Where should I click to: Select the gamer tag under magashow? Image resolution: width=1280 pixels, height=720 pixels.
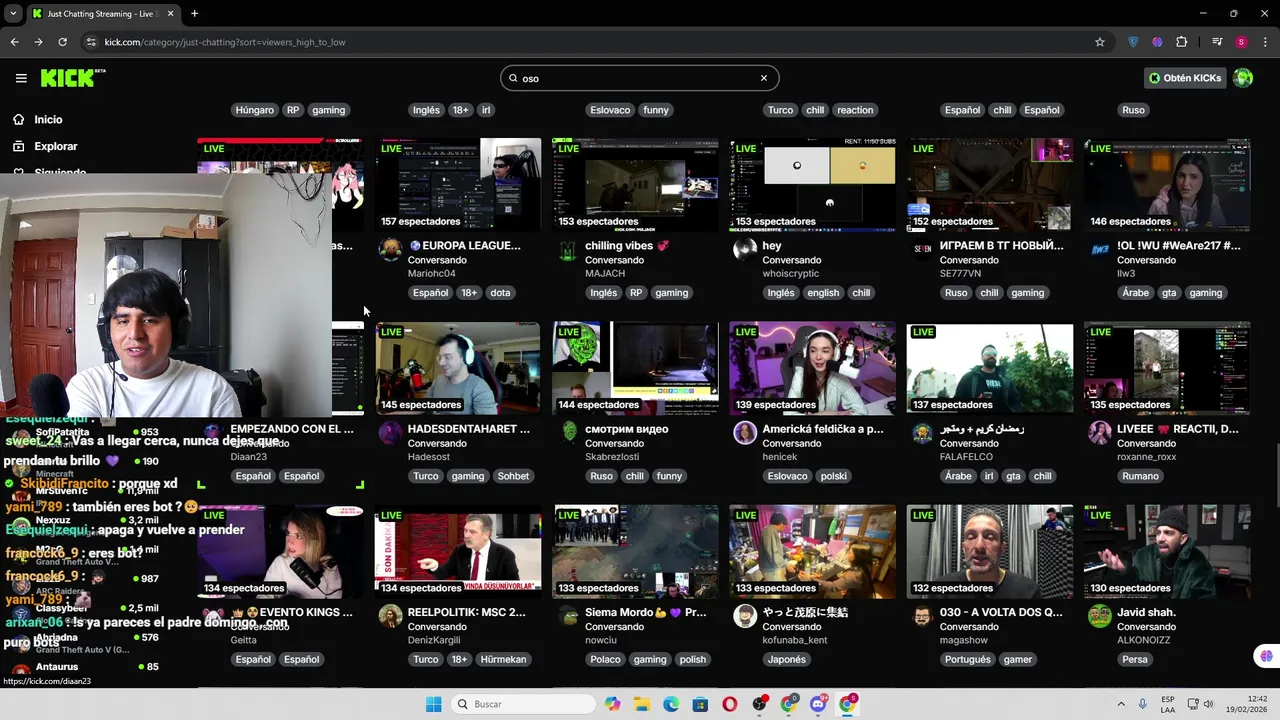[1017, 660]
